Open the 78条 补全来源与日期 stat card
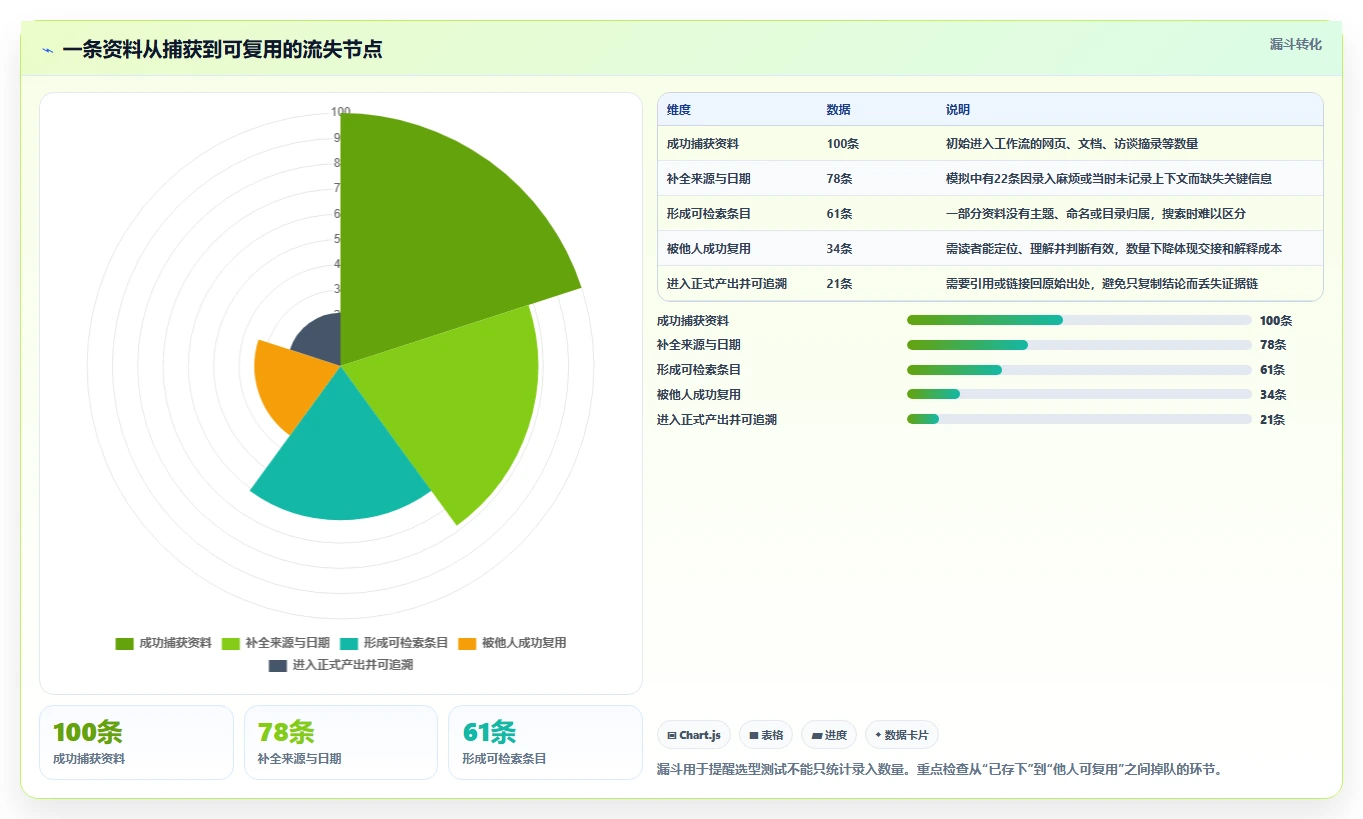 [x=341, y=742]
